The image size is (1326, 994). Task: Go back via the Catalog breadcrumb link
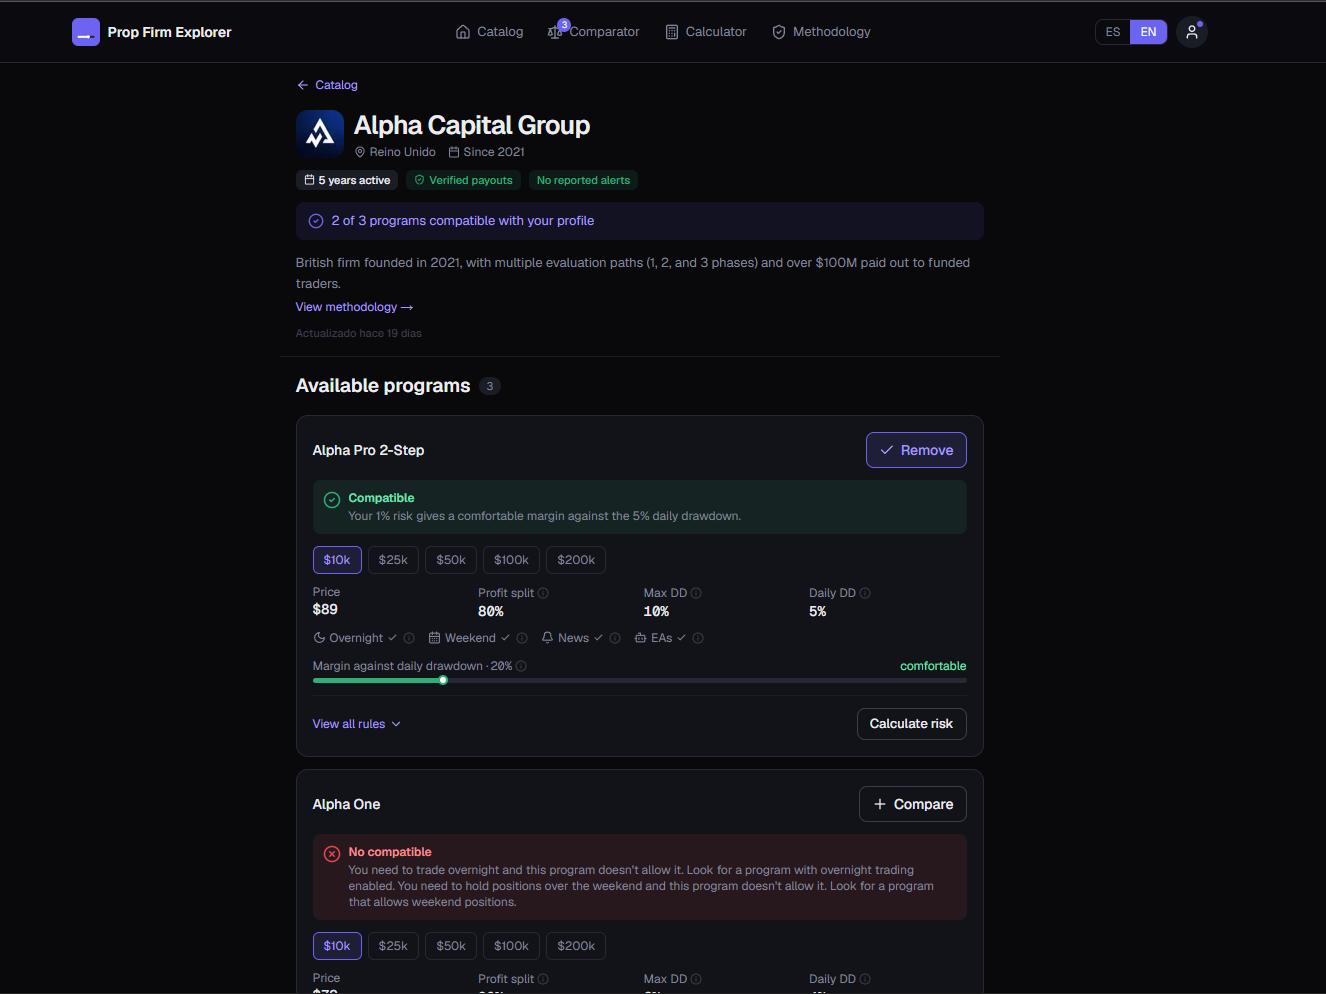327,85
